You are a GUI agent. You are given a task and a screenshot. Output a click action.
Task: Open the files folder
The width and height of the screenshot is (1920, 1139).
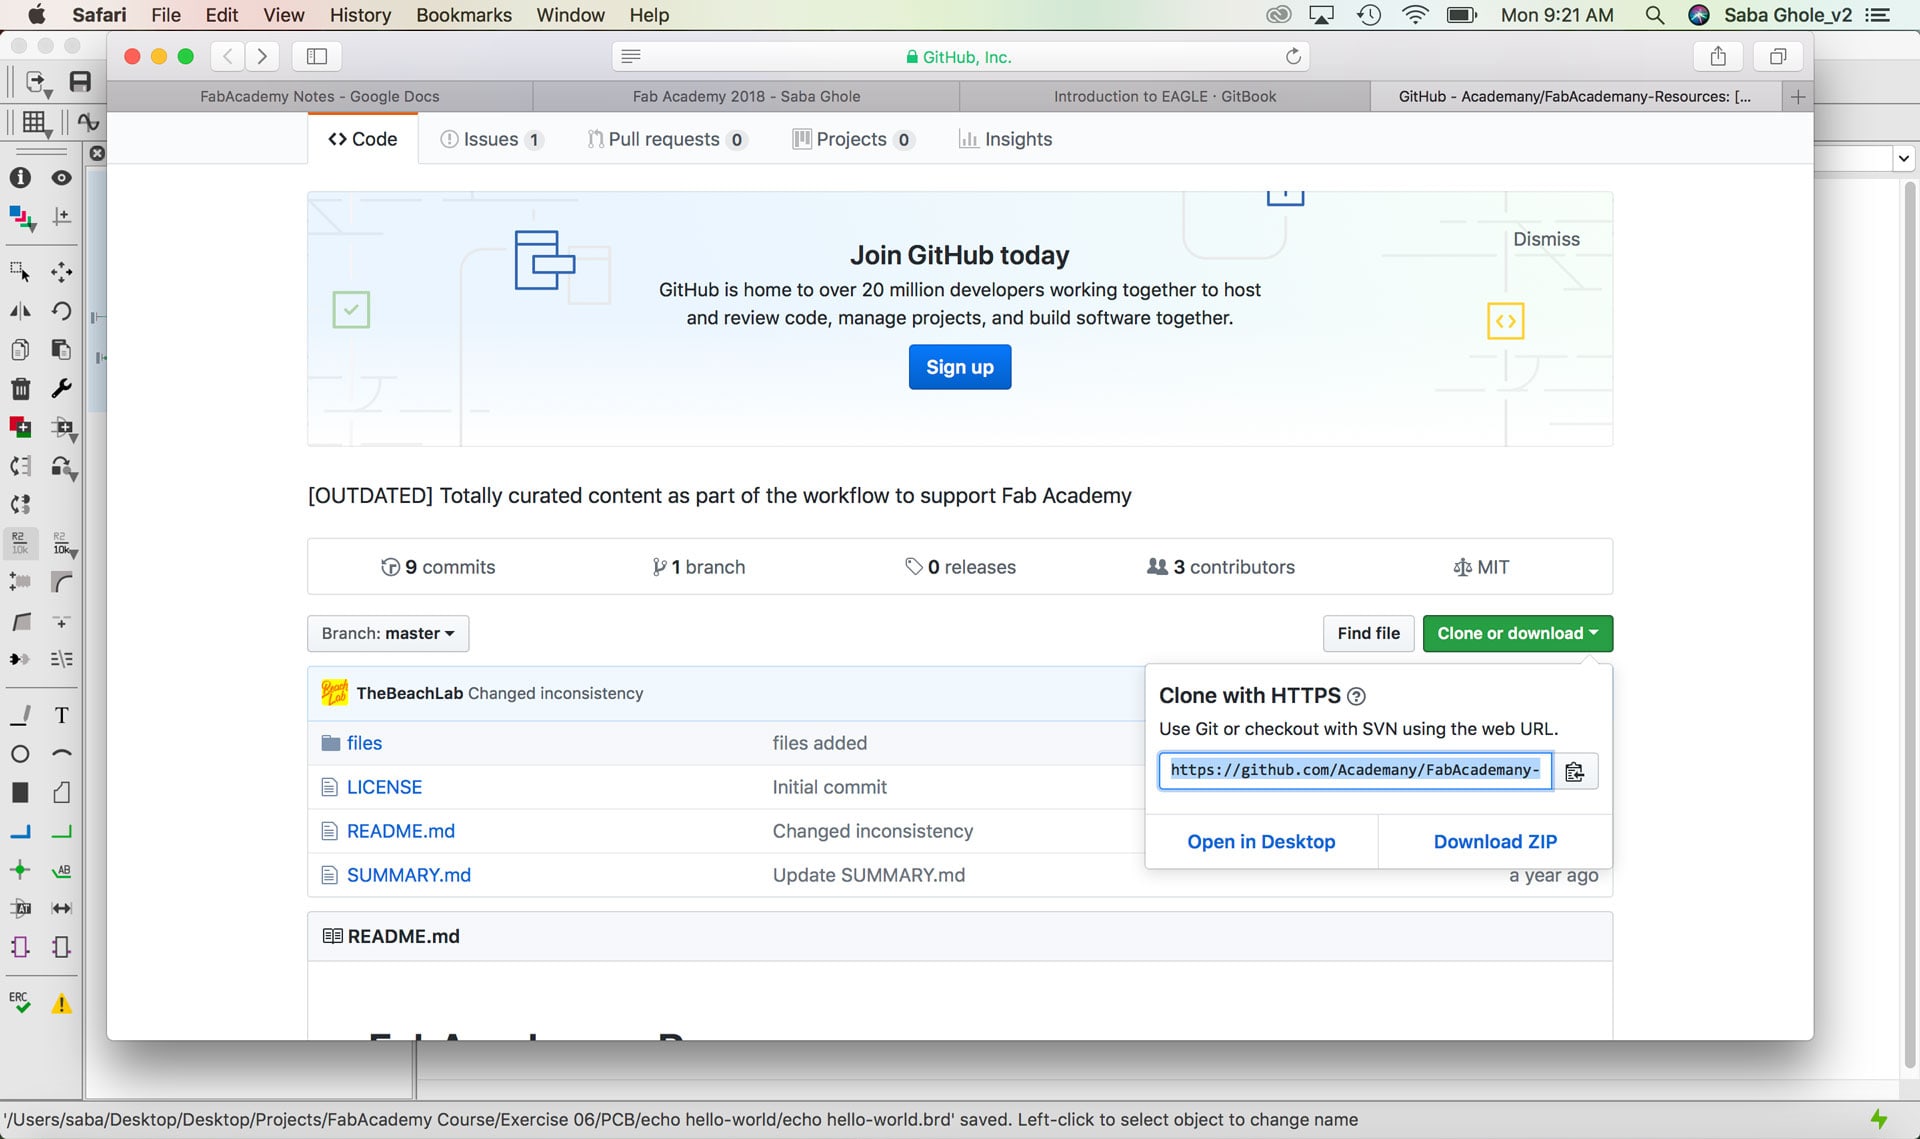click(364, 743)
